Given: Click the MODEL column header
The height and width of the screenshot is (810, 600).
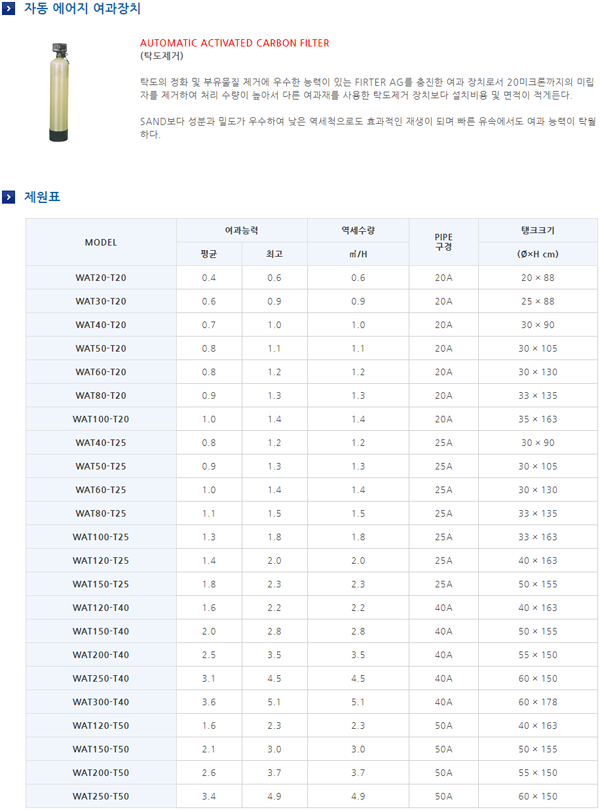Looking at the screenshot, I should coord(100,242).
